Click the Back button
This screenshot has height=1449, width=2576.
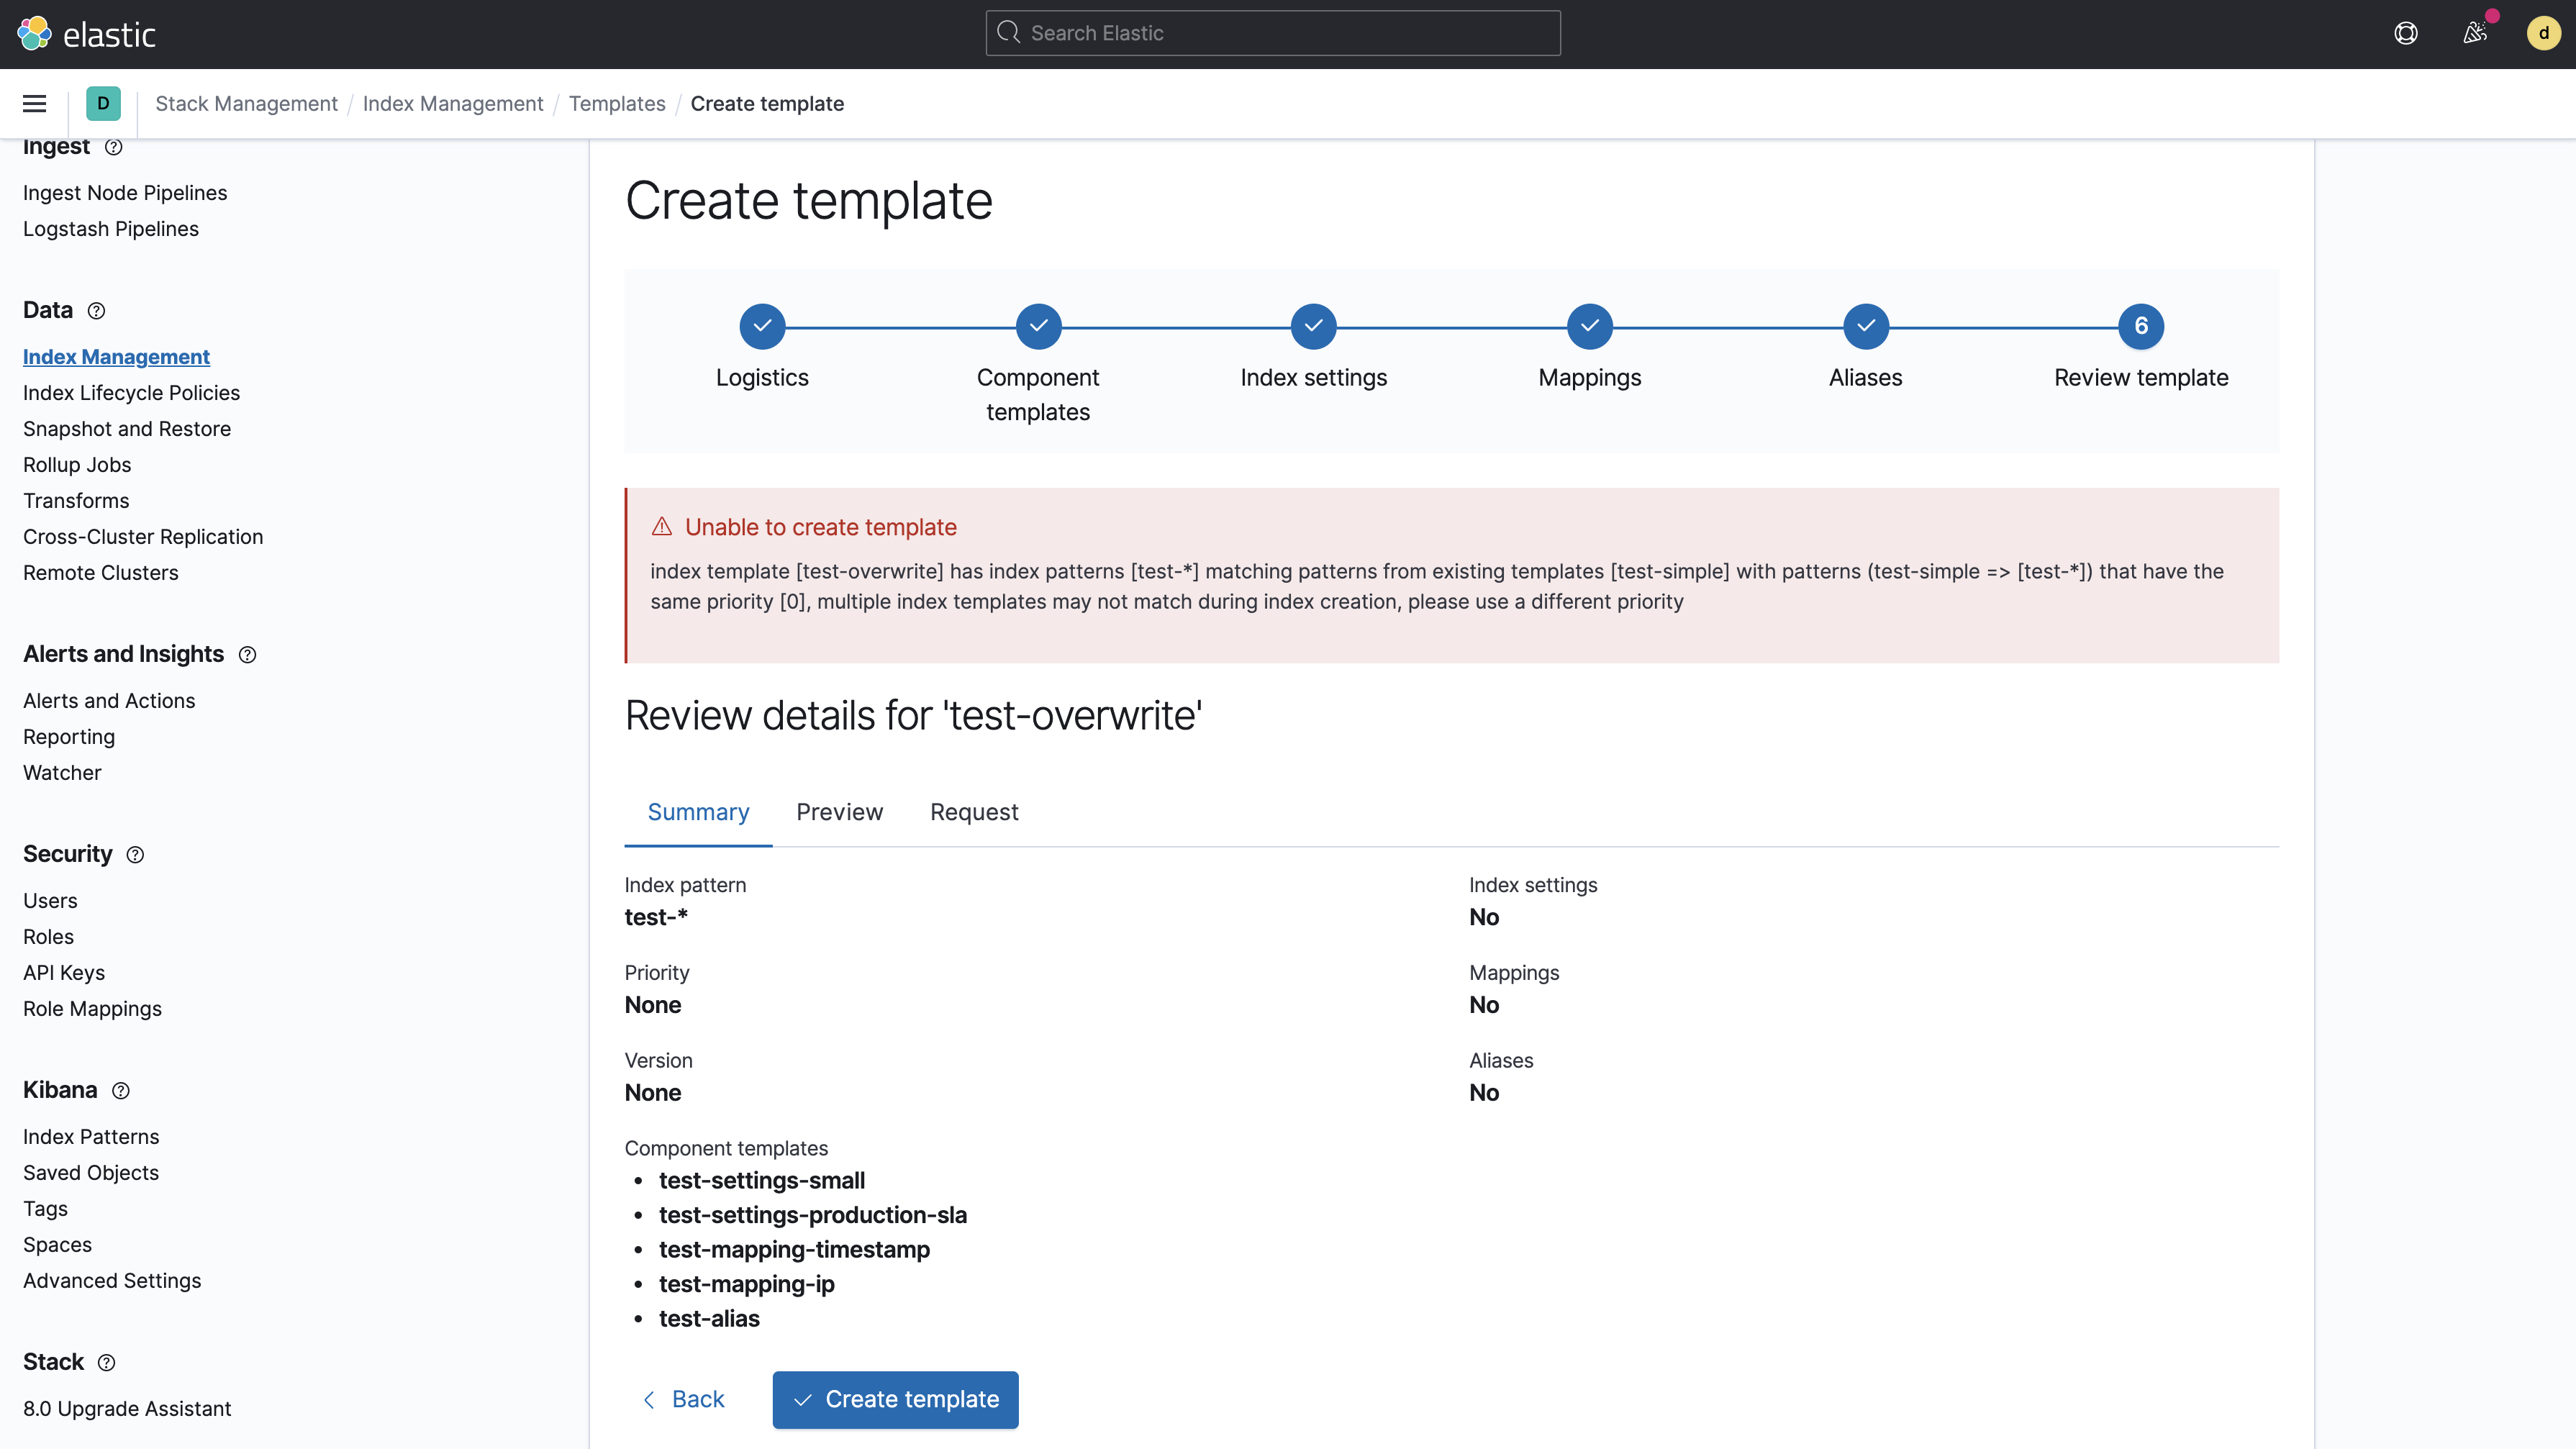click(x=683, y=1399)
